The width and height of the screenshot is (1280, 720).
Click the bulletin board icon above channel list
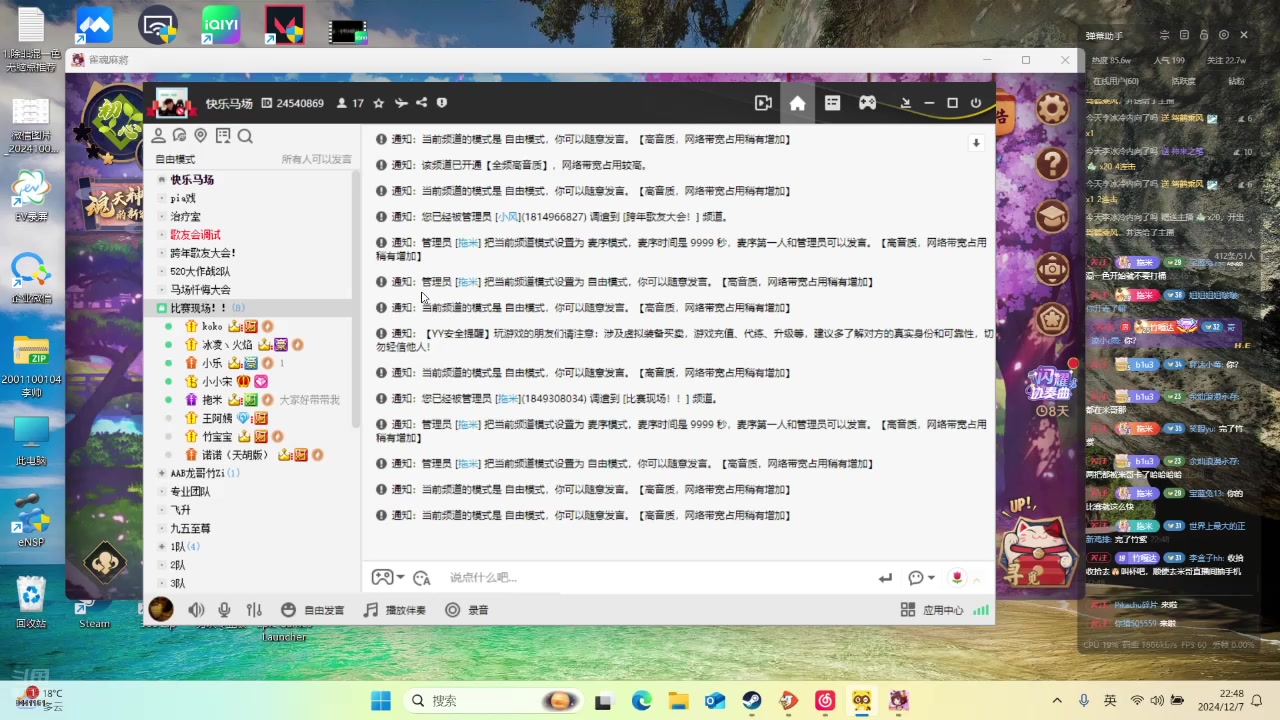(223, 136)
